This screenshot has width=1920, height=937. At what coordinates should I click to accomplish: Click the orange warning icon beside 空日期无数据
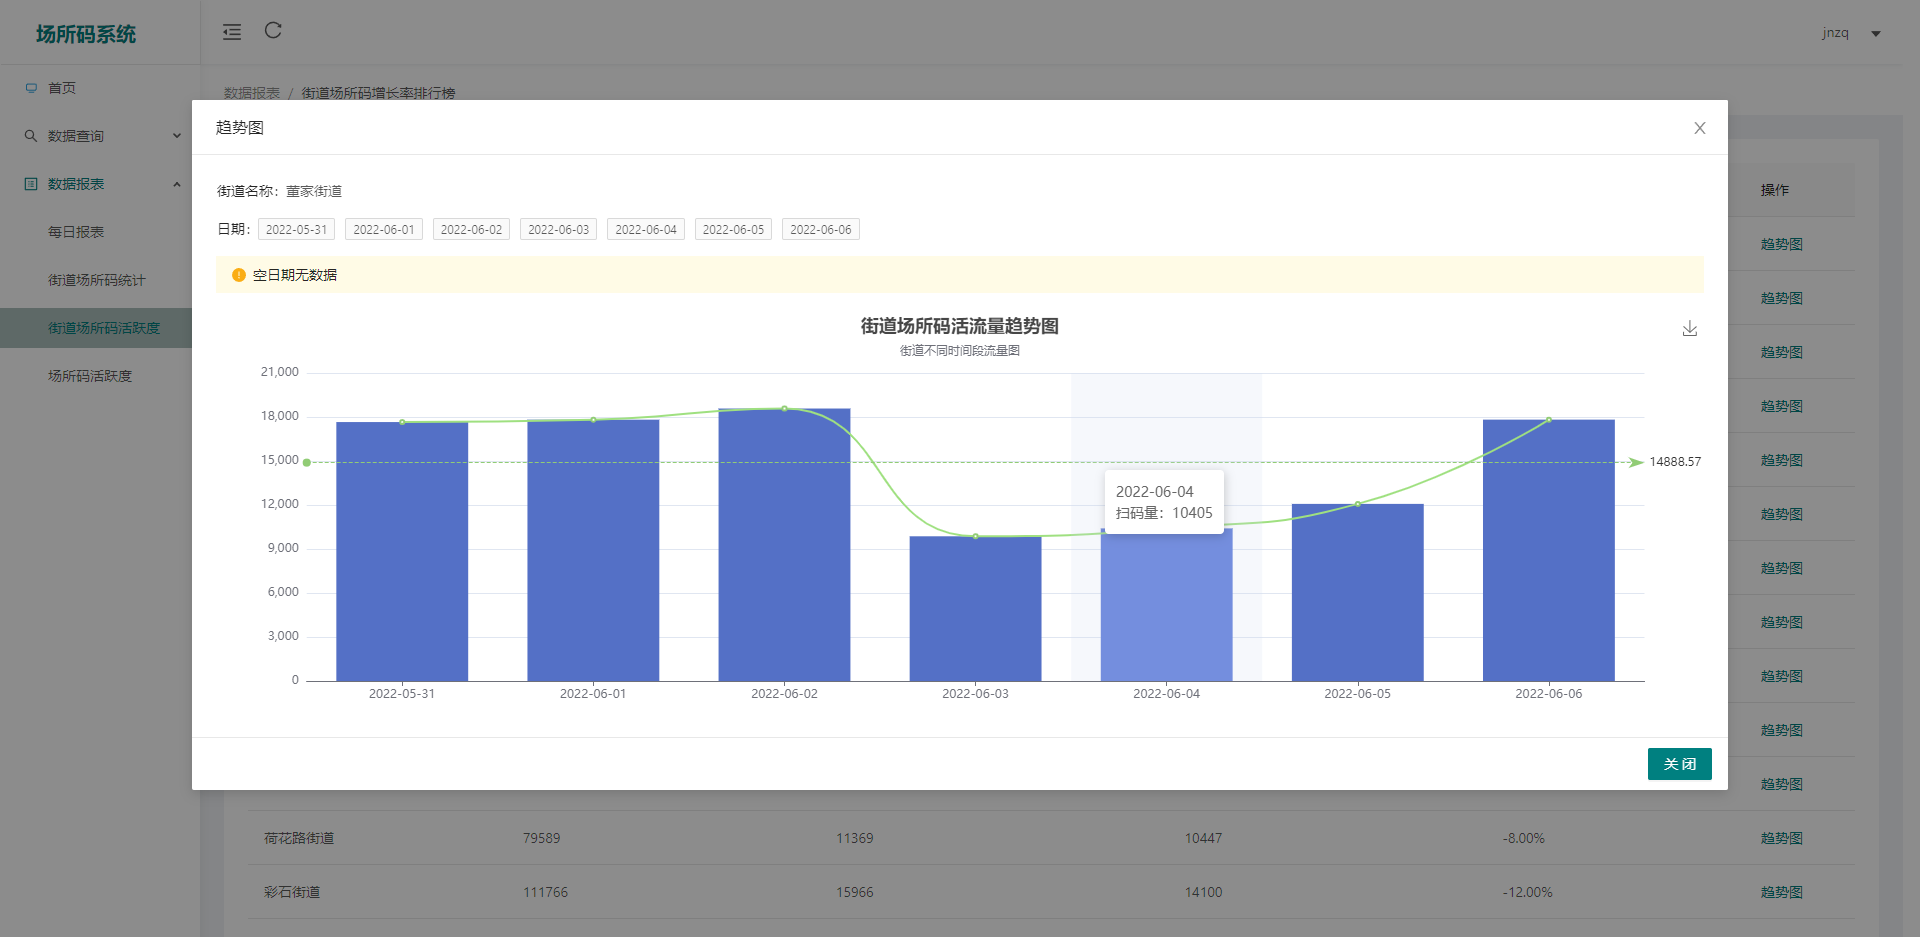239,275
